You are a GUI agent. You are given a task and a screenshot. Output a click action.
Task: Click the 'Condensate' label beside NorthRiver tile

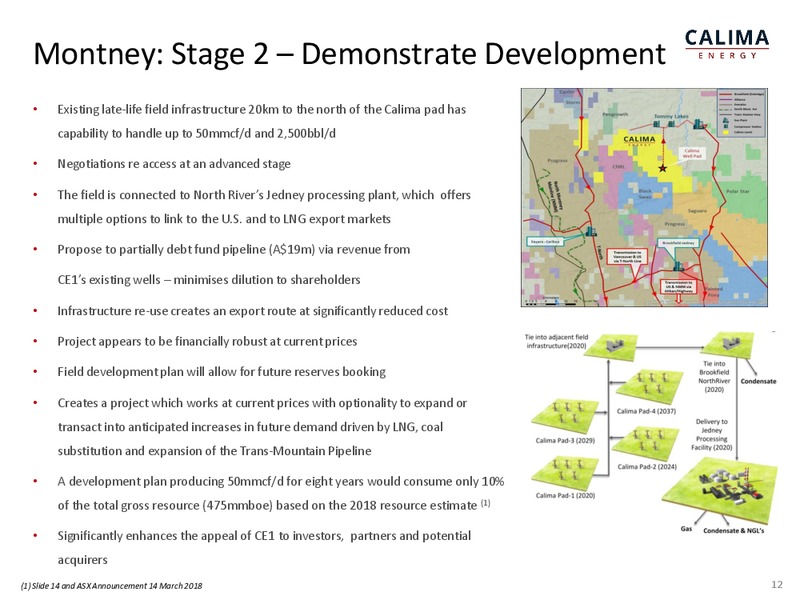758,381
